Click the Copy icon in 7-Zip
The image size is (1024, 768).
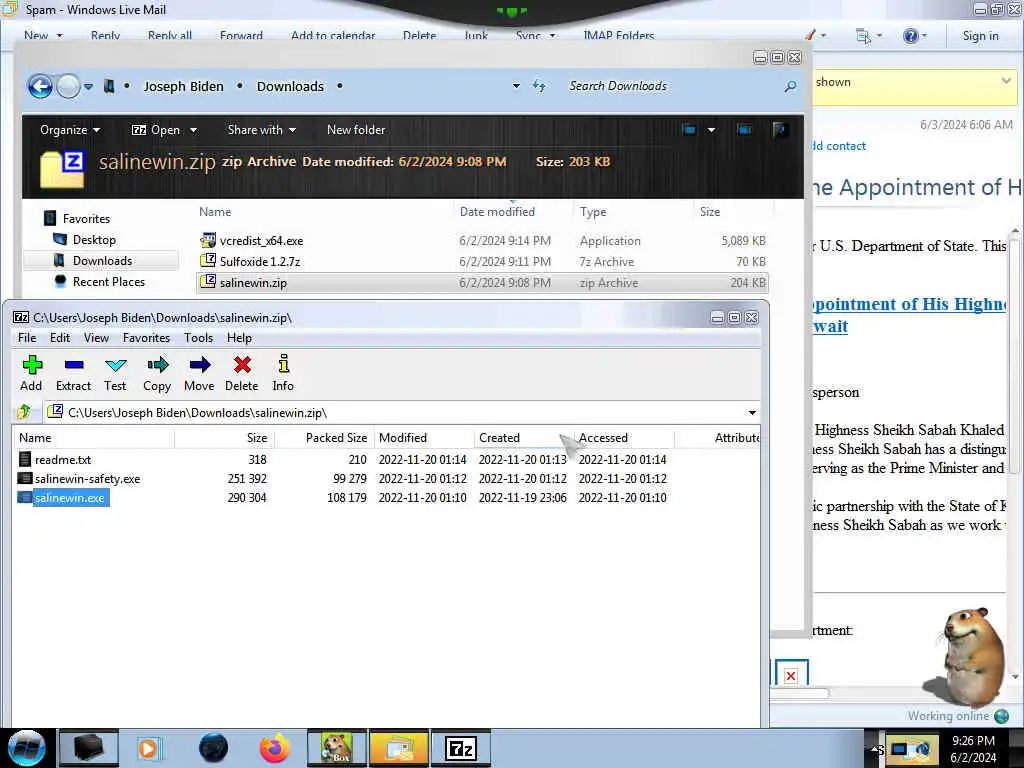(157, 365)
